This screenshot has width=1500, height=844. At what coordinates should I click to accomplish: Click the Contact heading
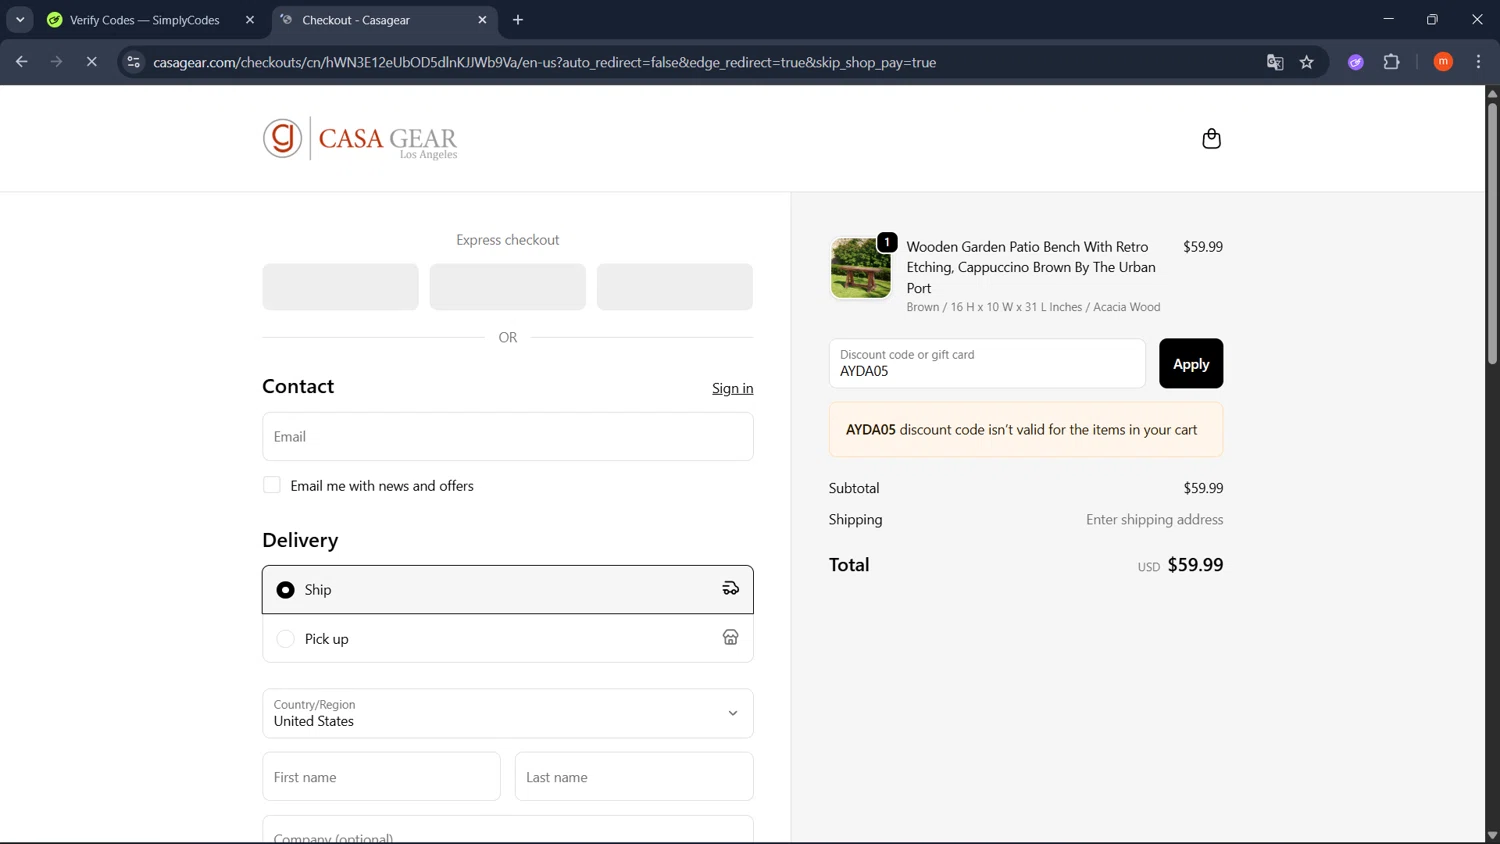point(298,386)
